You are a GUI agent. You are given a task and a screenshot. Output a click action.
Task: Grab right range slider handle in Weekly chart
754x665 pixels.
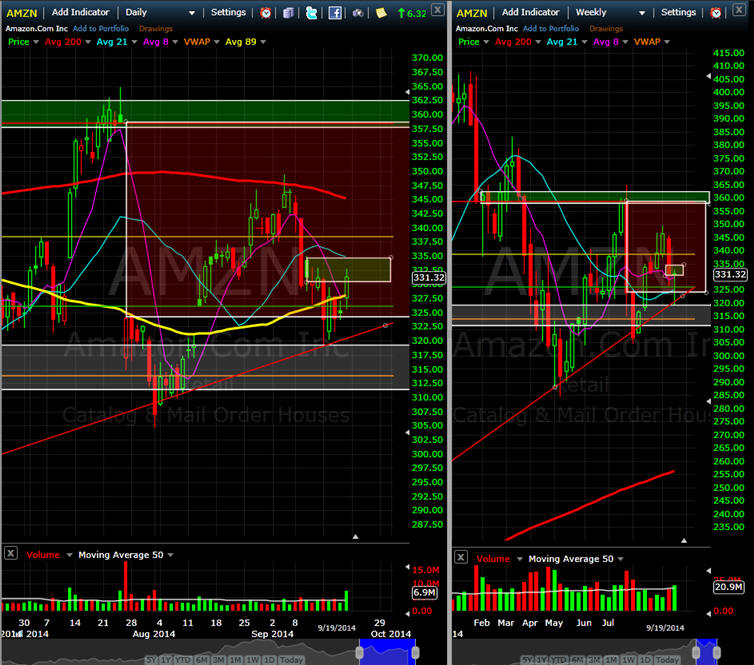point(716,652)
